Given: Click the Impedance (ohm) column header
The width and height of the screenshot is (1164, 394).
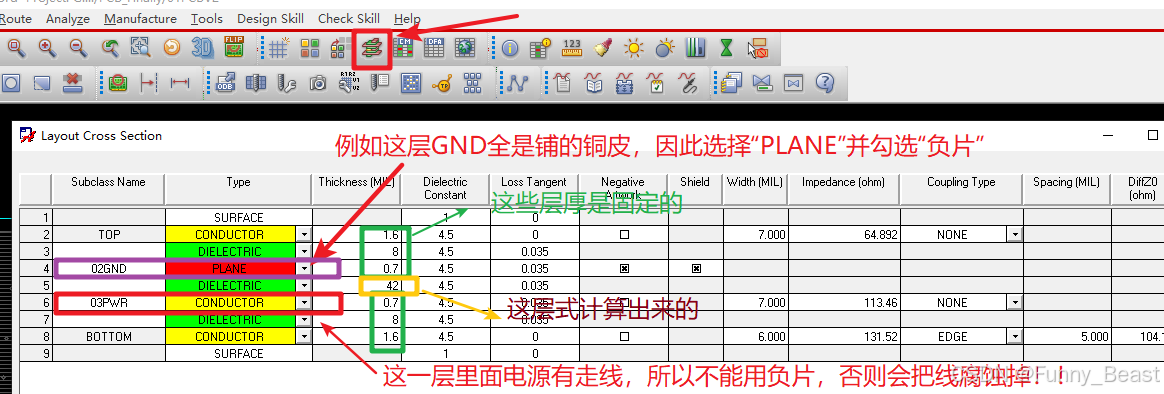Looking at the screenshot, I should [843, 189].
